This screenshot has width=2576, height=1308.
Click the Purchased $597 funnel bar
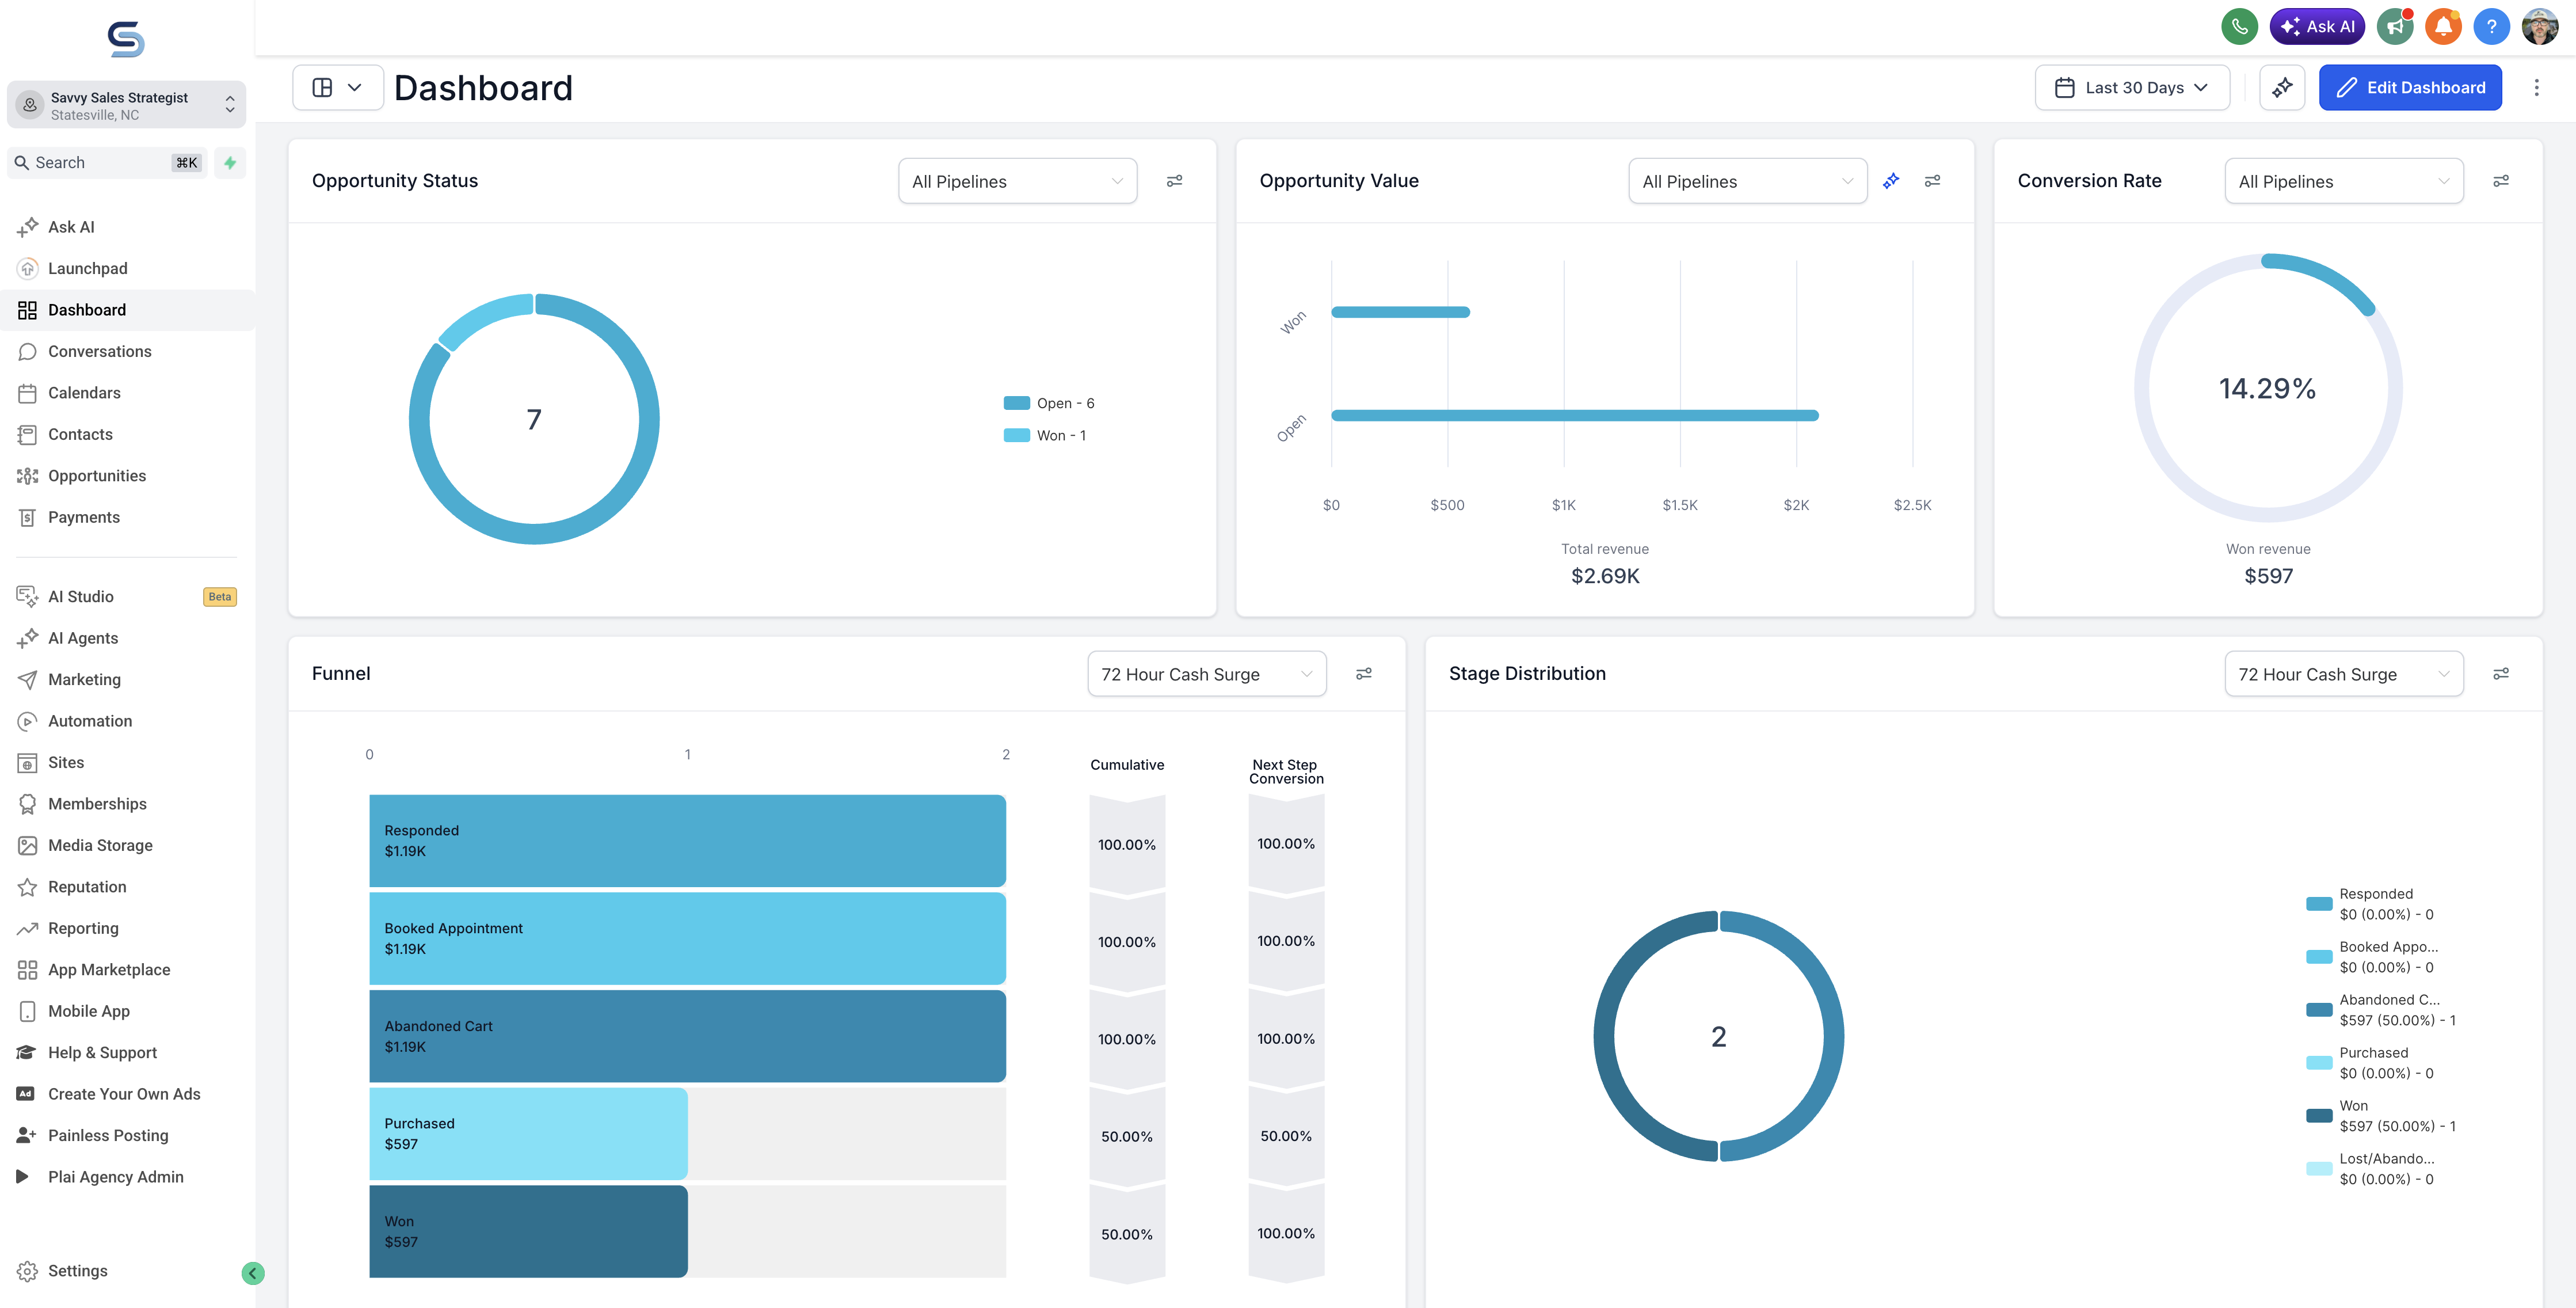(x=528, y=1134)
